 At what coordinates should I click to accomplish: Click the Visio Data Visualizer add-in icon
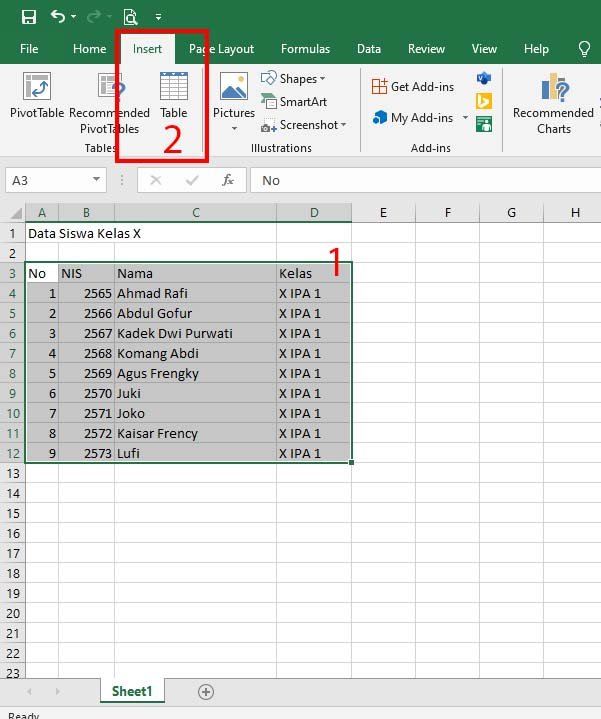tap(484, 78)
